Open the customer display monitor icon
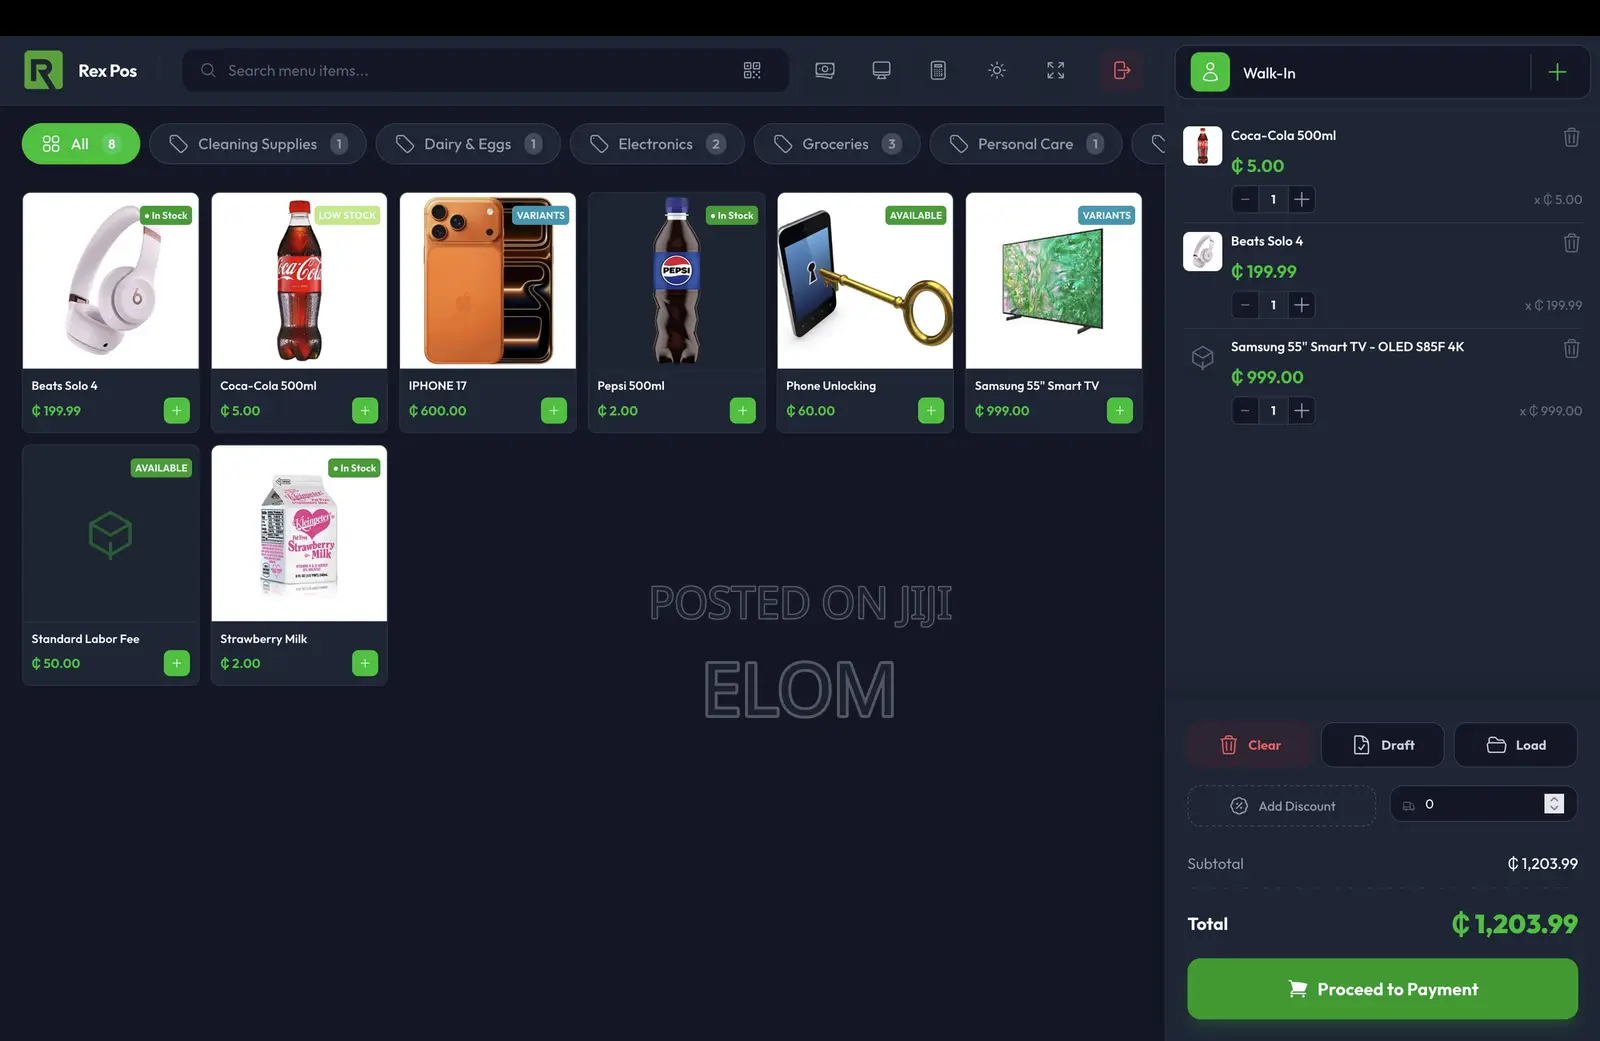The image size is (1600, 1041). point(881,70)
